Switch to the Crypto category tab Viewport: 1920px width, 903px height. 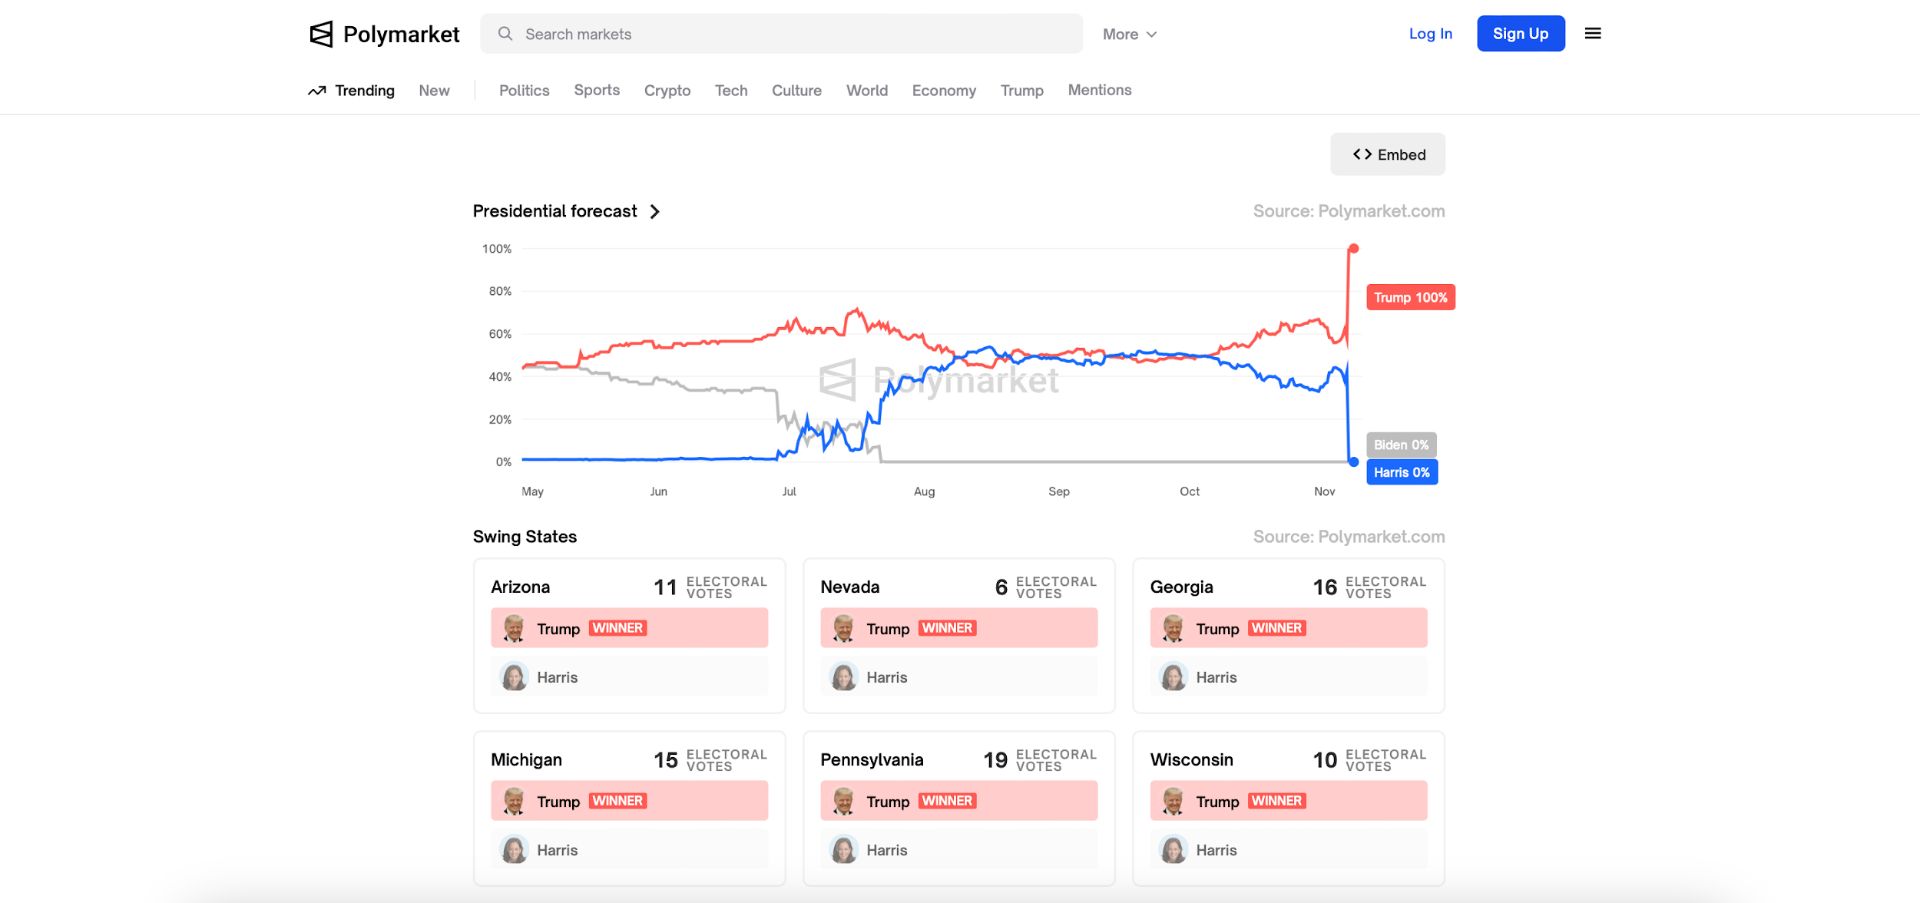[x=667, y=90]
